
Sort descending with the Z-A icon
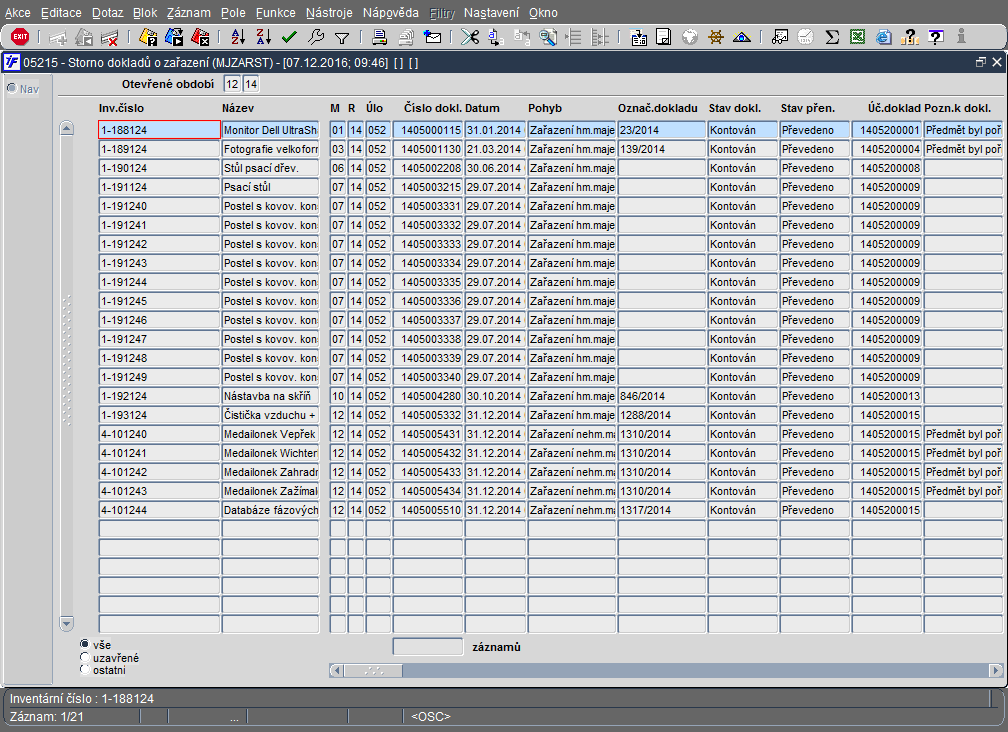click(x=264, y=37)
